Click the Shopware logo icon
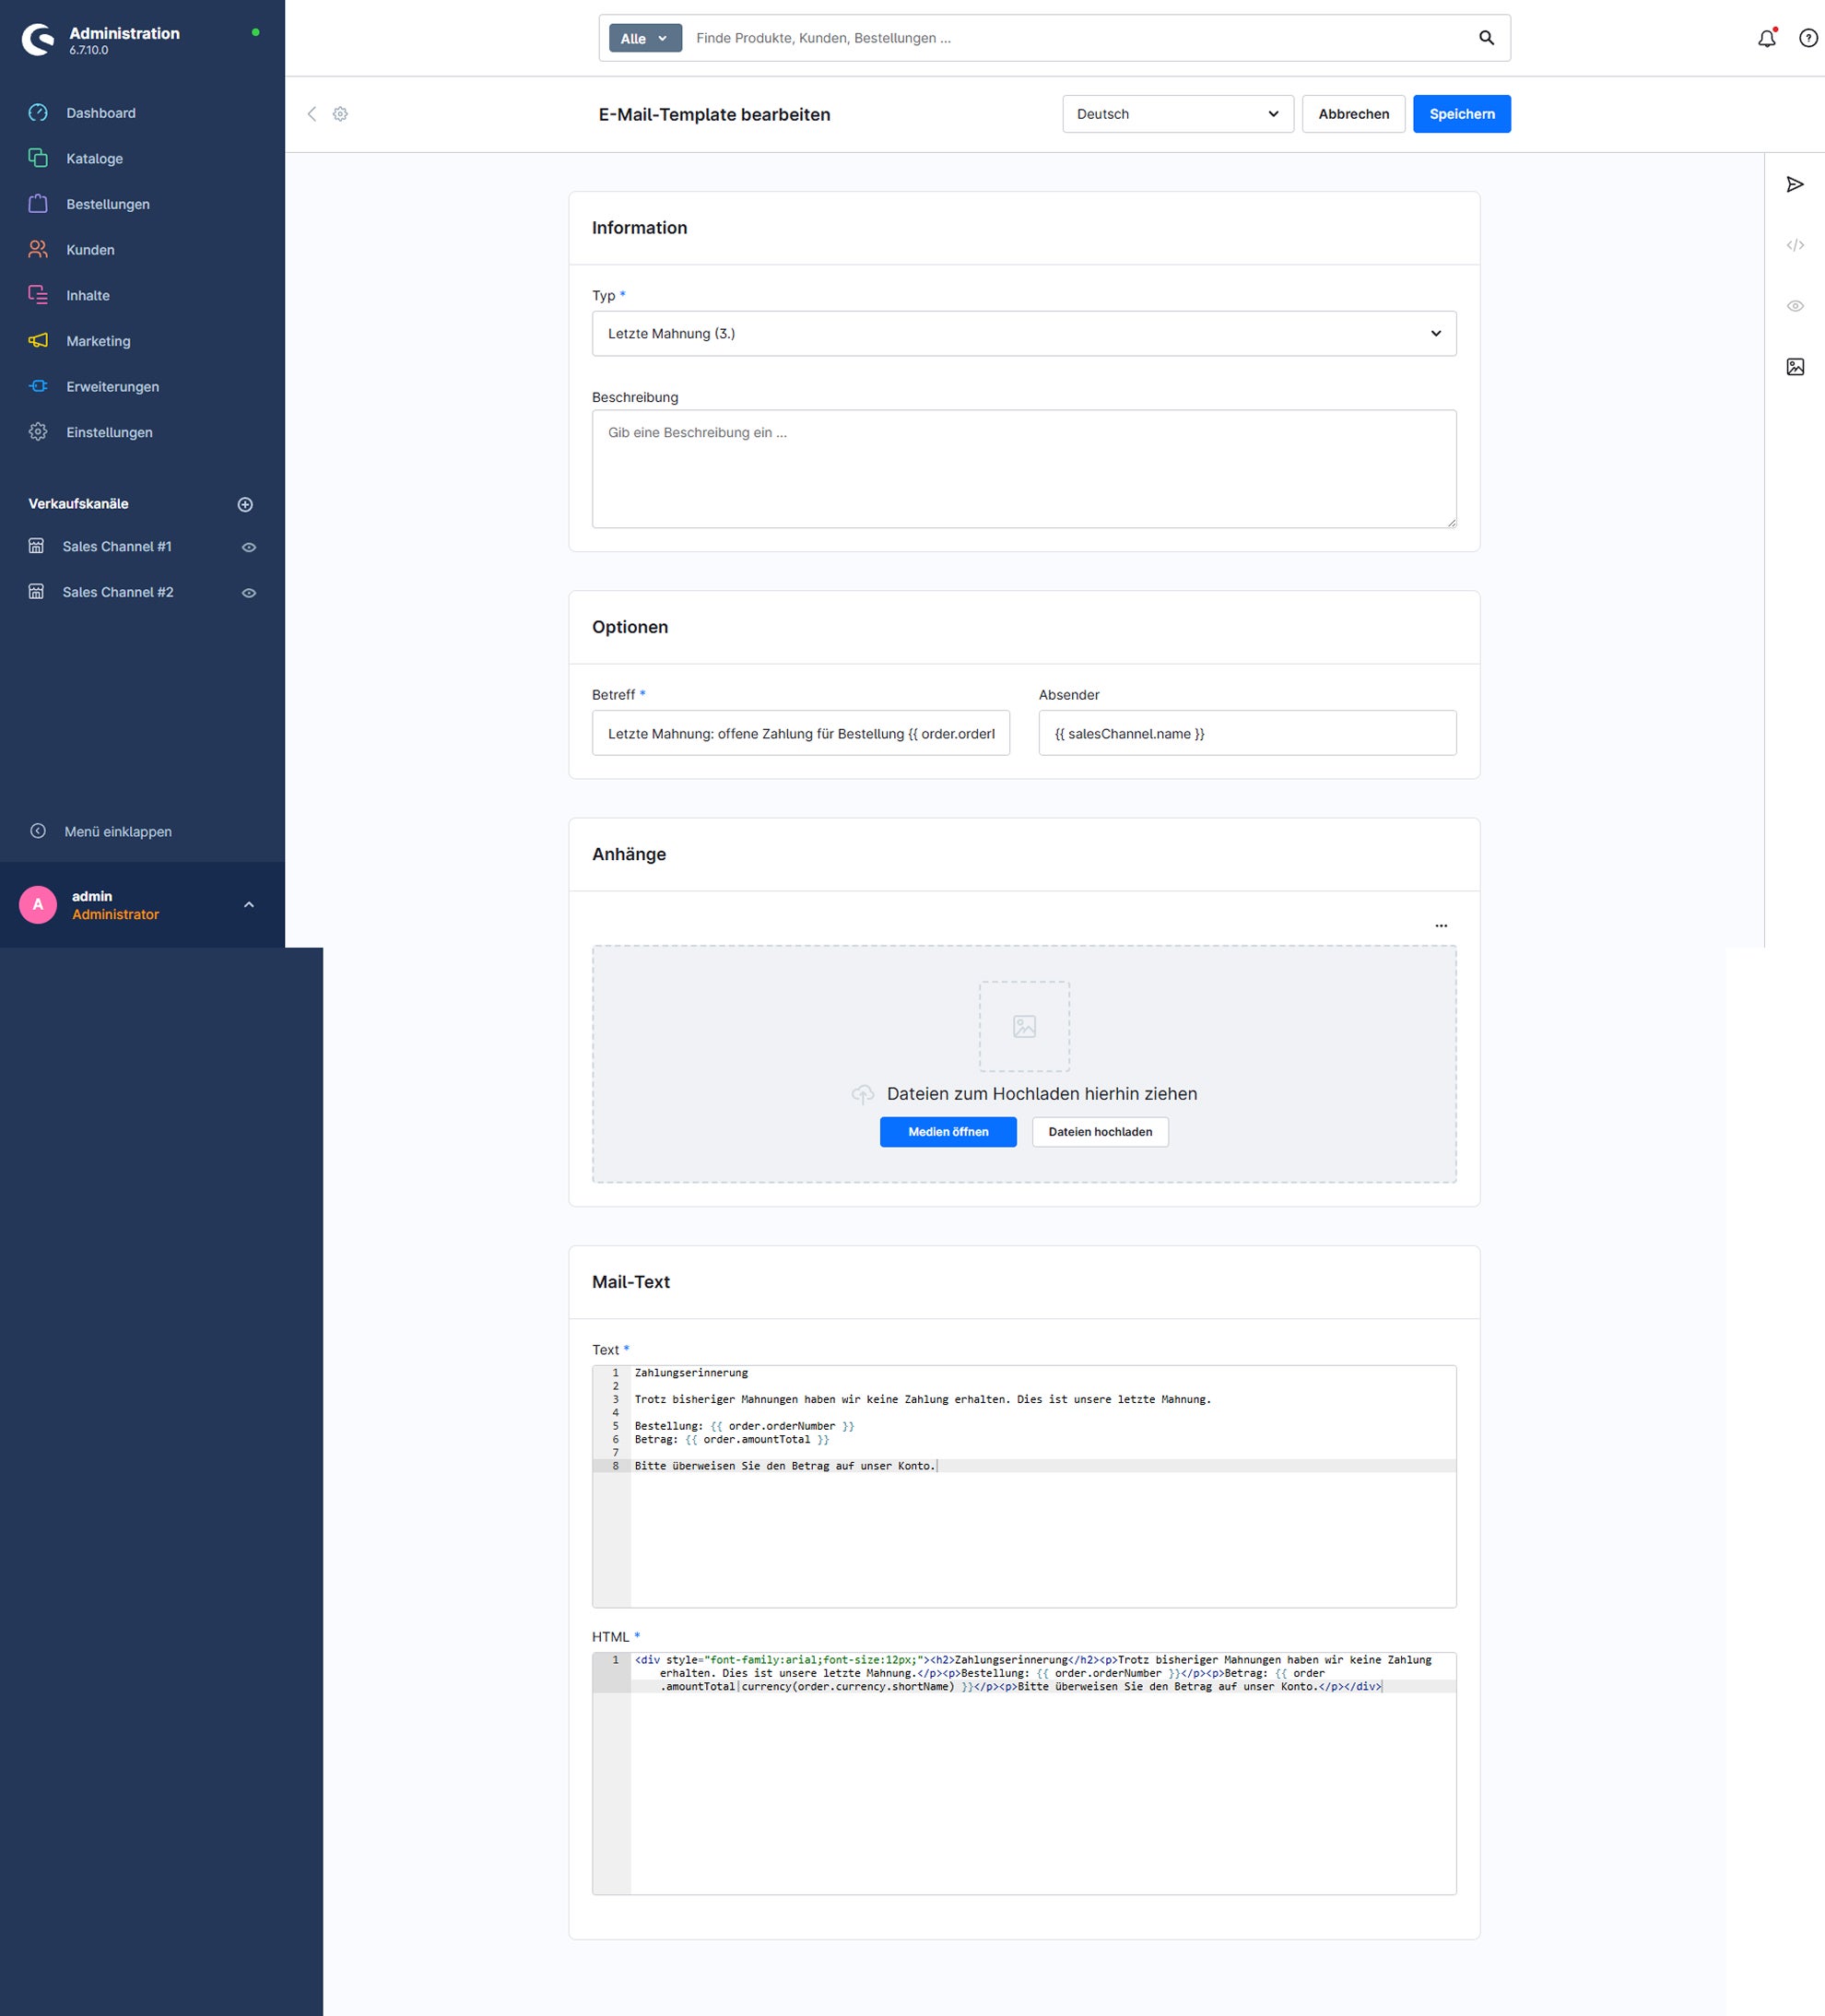This screenshot has height=2016, width=1825. coord(38,40)
